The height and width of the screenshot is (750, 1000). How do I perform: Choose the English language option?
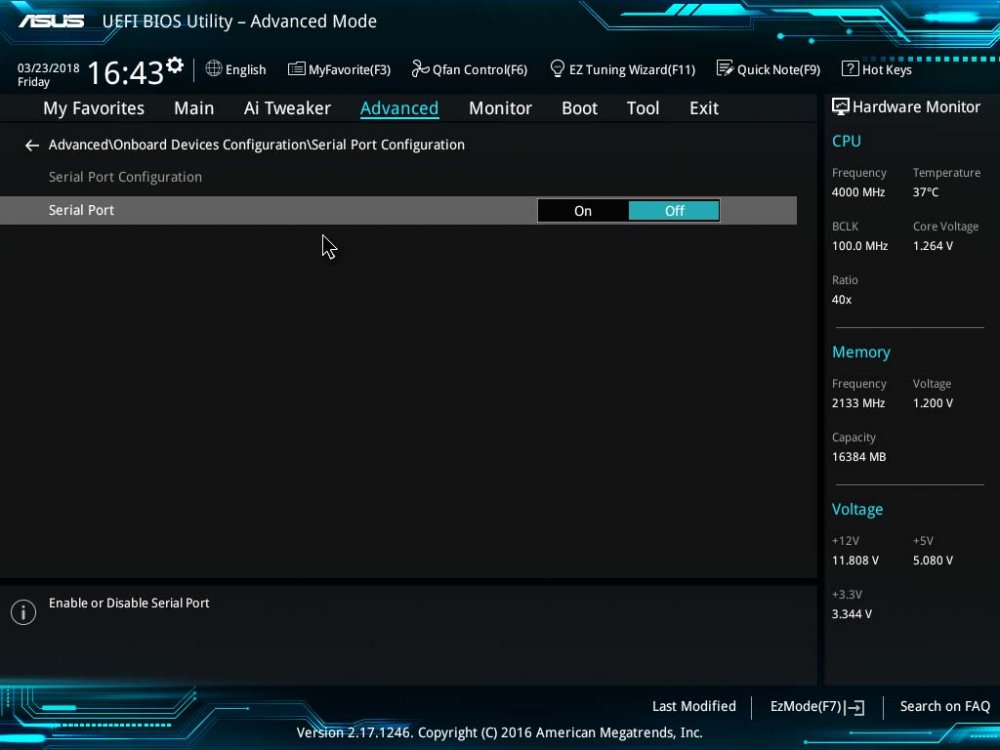[246, 70]
